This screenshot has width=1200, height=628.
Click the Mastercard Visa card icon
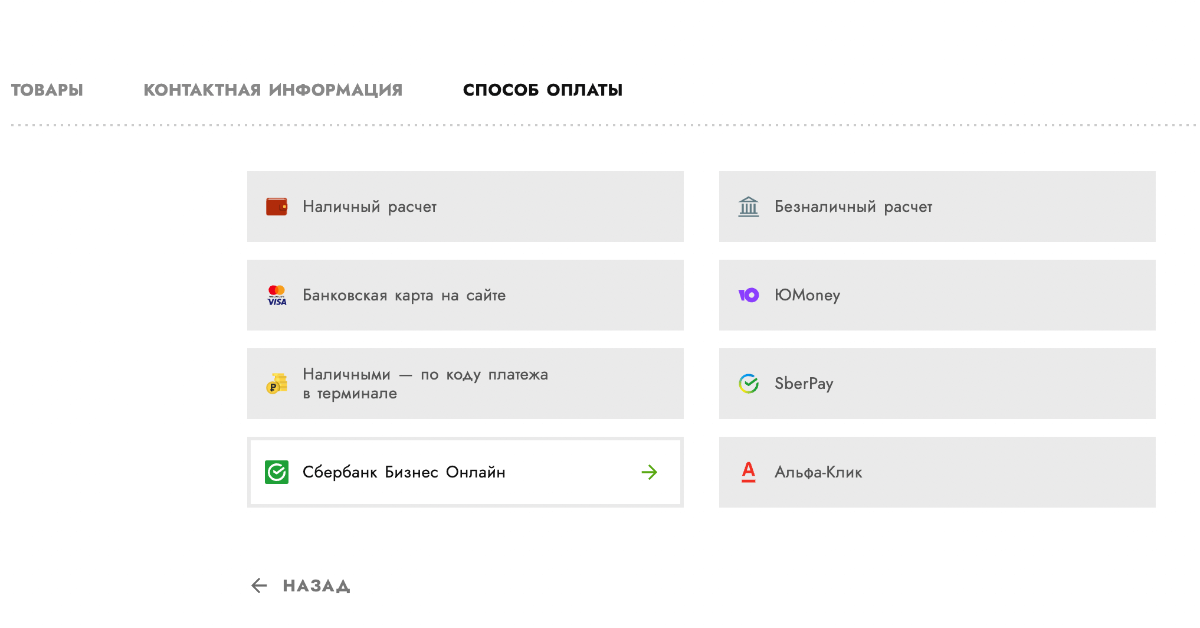pyautogui.click(x=277, y=295)
